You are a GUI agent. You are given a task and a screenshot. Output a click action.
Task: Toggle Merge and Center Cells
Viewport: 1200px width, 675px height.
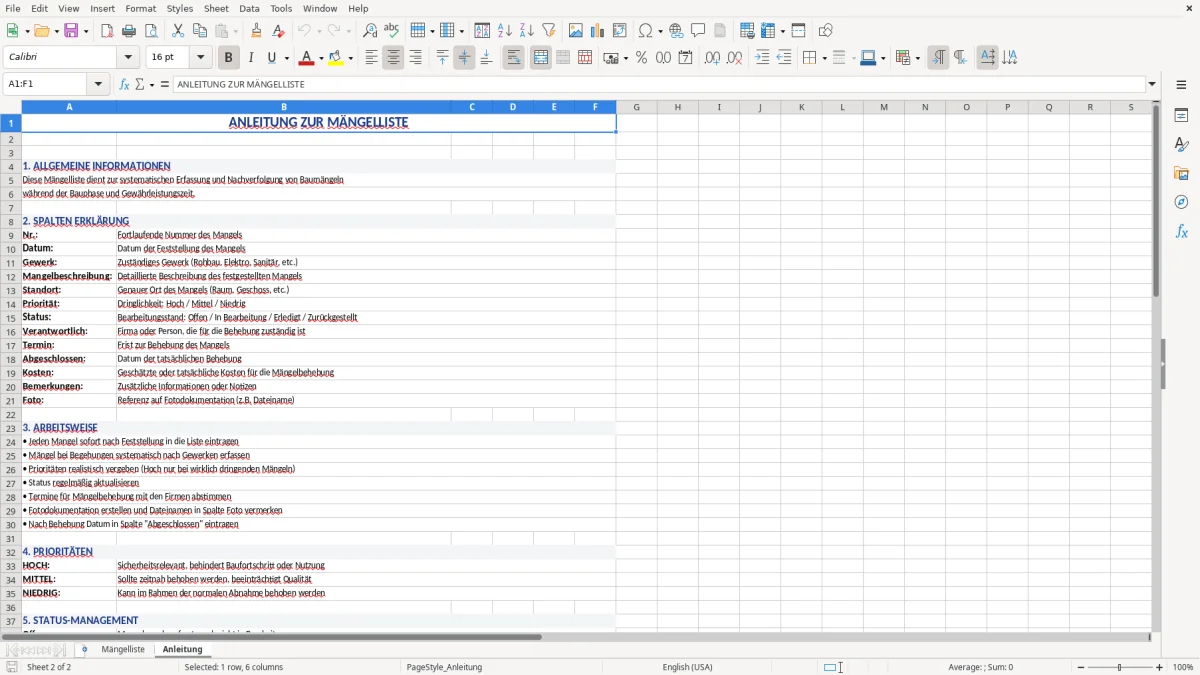pyautogui.click(x=539, y=57)
